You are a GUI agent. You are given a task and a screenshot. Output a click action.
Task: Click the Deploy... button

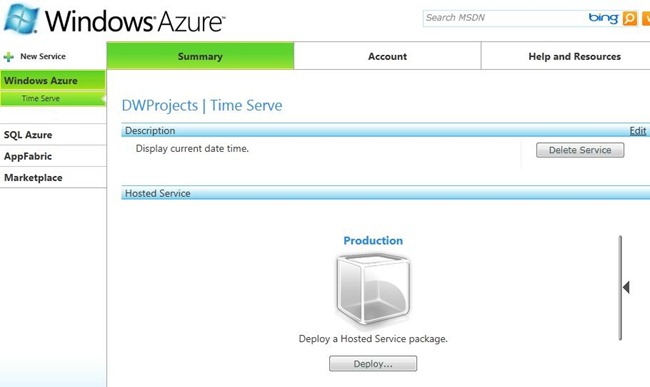coord(373,363)
